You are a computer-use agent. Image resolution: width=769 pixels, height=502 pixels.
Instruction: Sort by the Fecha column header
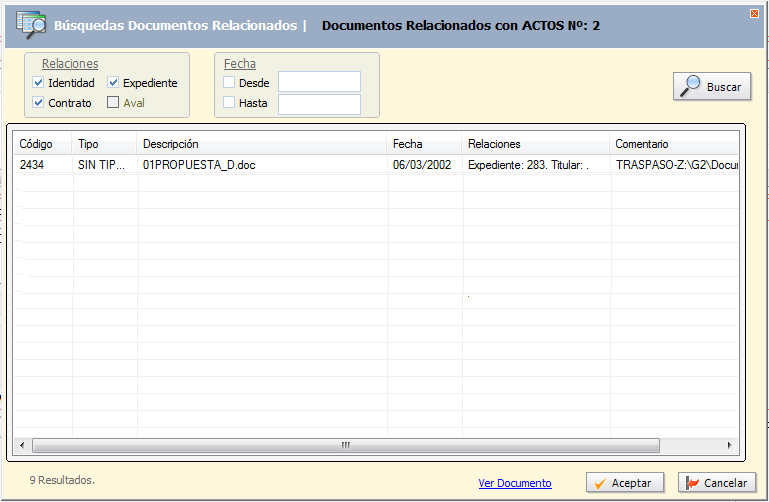(407, 145)
